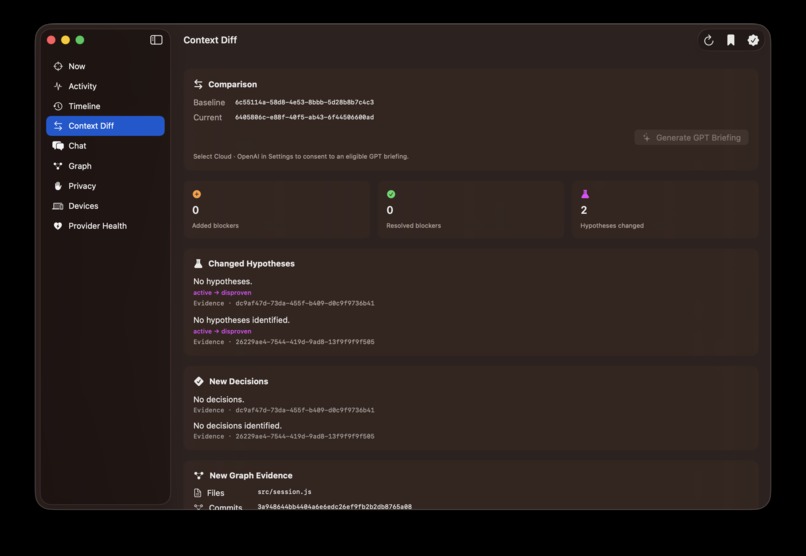Click the Cloud OpenAI consent hint text
The width and height of the screenshot is (806, 556).
point(301,157)
